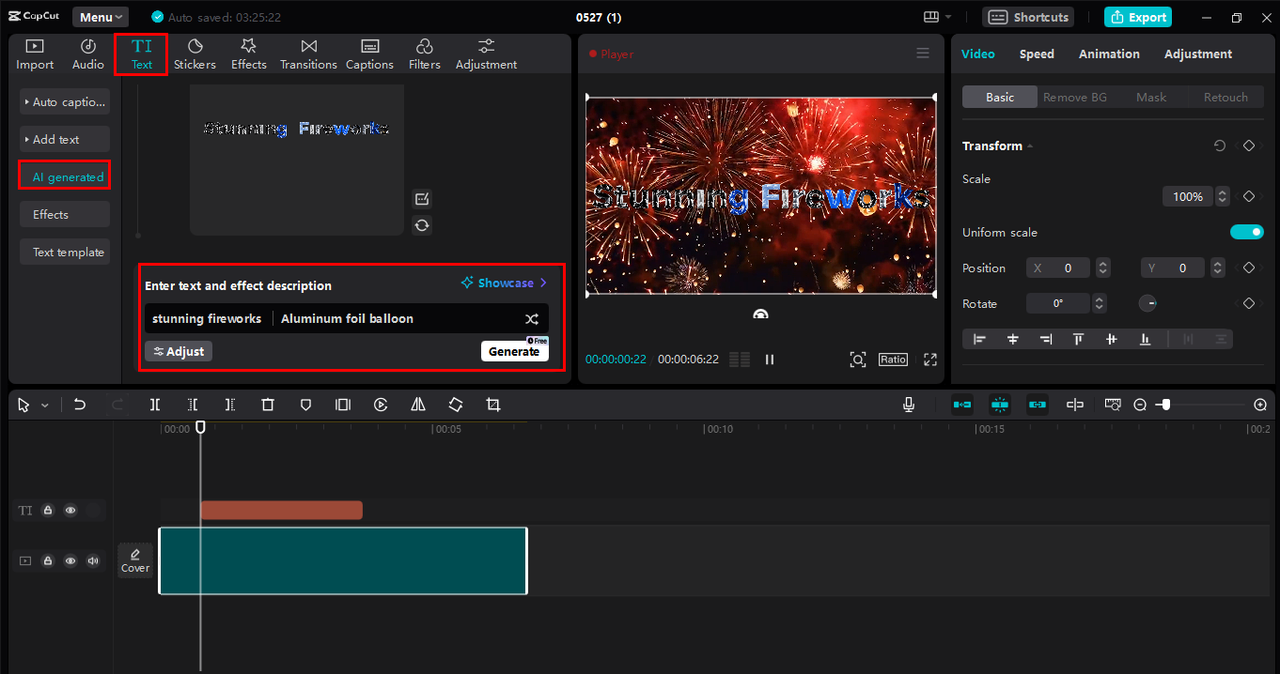This screenshot has width=1280, height=674.
Task: Click the undo arrow icon
Action: pyautogui.click(x=80, y=405)
